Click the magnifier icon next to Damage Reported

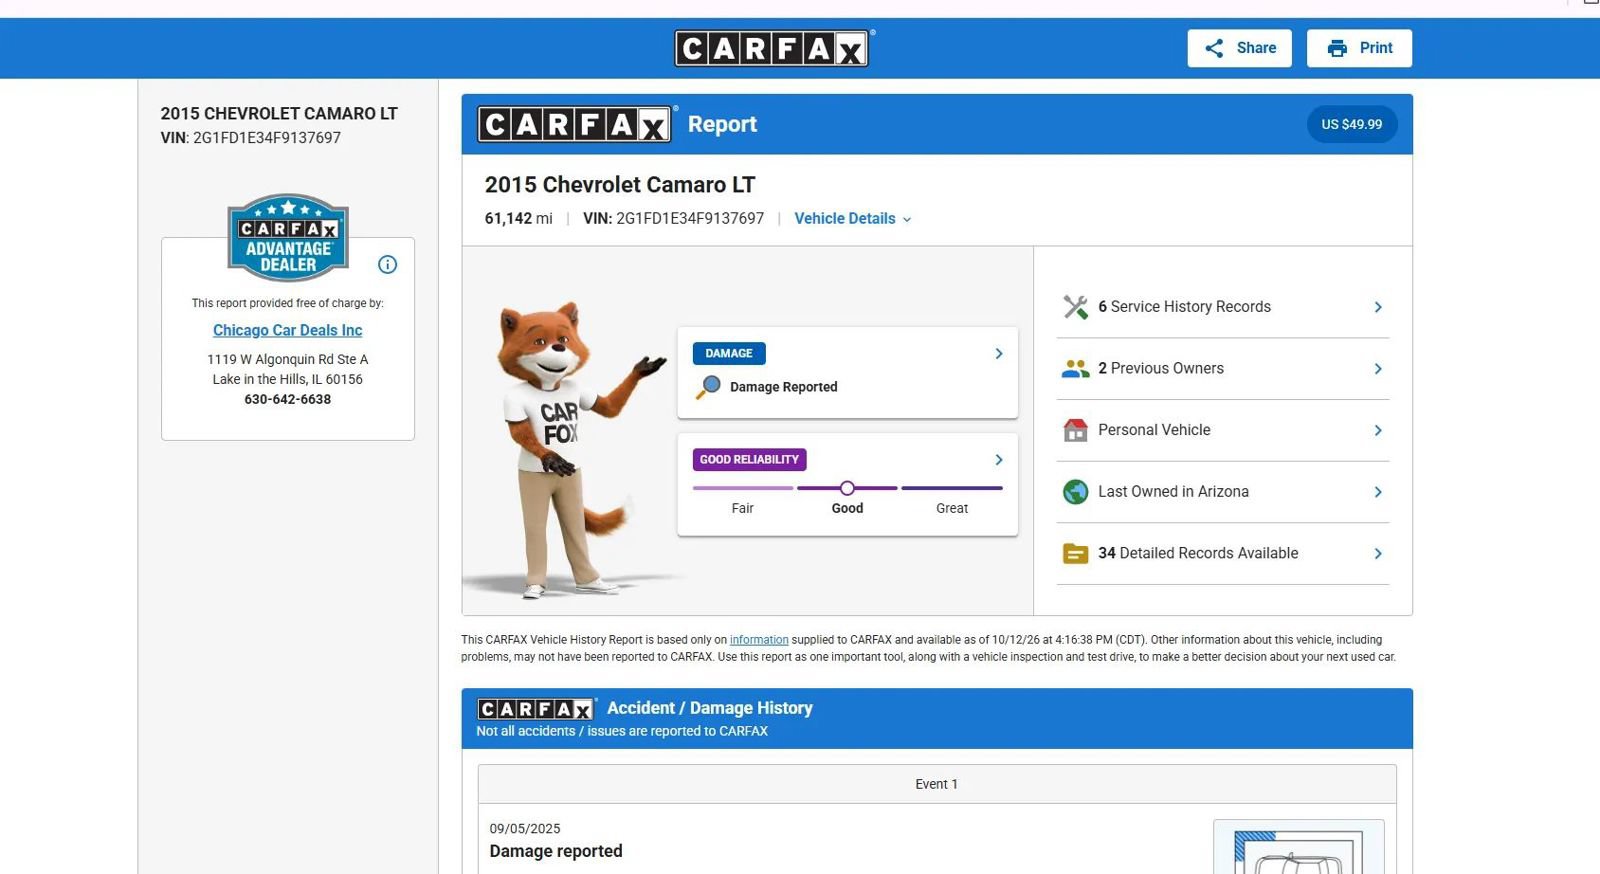coord(708,387)
